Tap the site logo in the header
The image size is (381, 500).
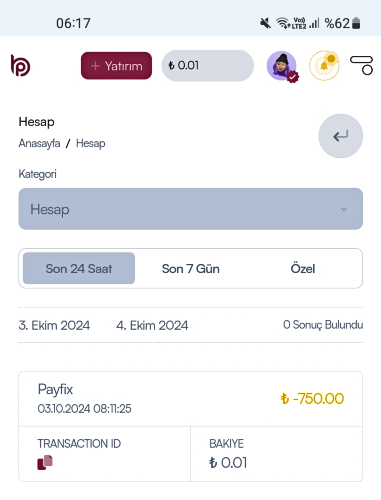click(20, 65)
